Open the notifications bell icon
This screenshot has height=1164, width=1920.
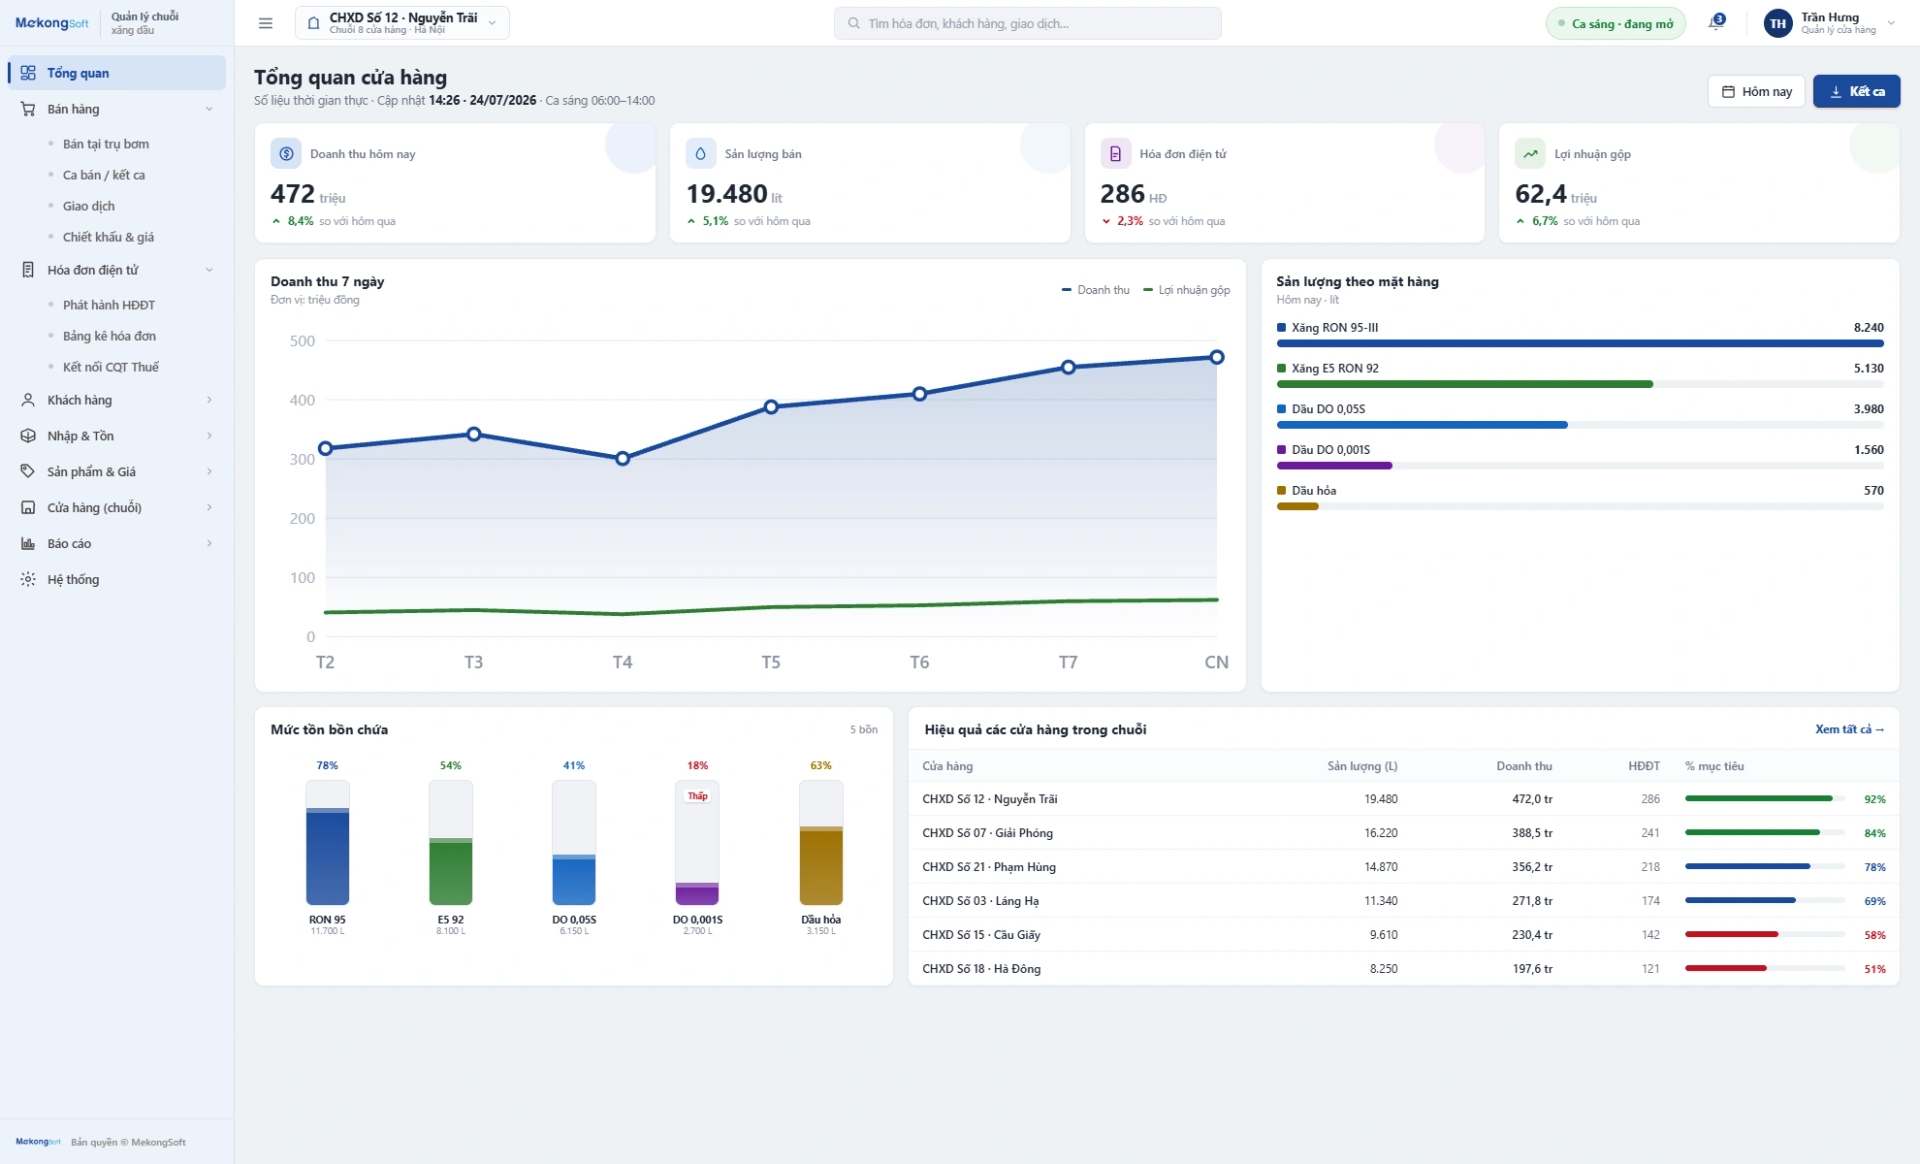[x=1716, y=22]
